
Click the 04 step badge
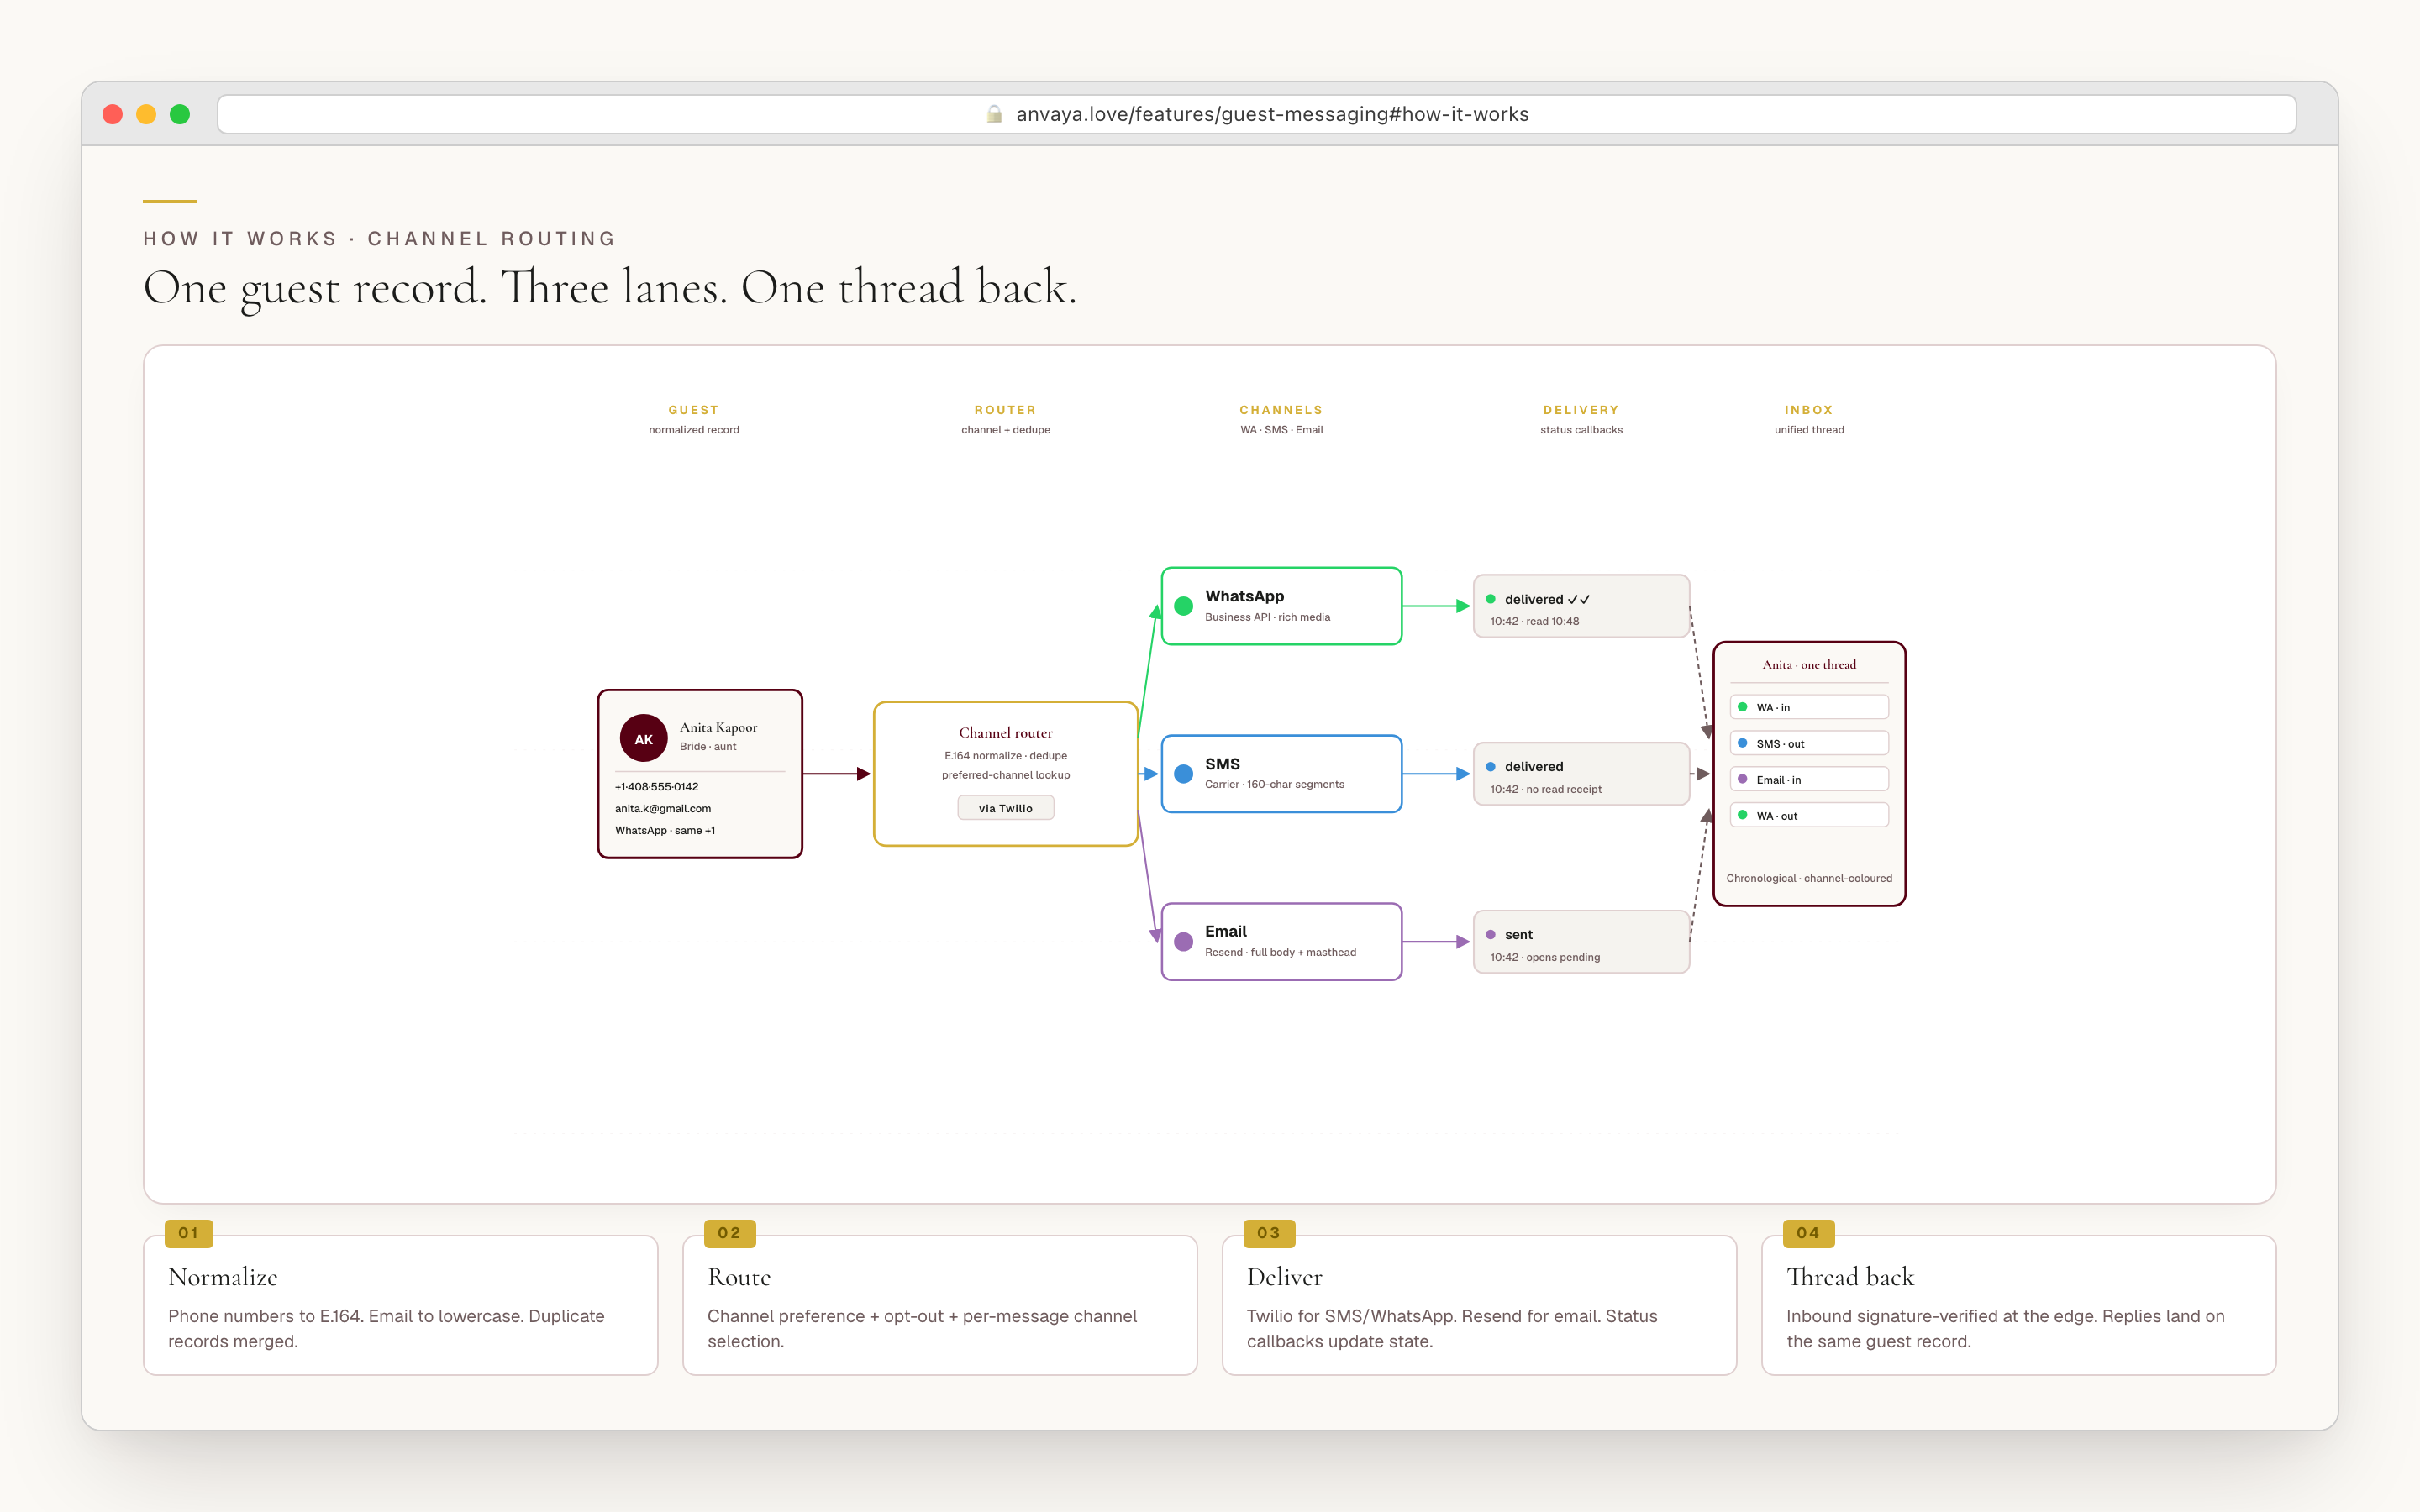[x=1808, y=1233]
